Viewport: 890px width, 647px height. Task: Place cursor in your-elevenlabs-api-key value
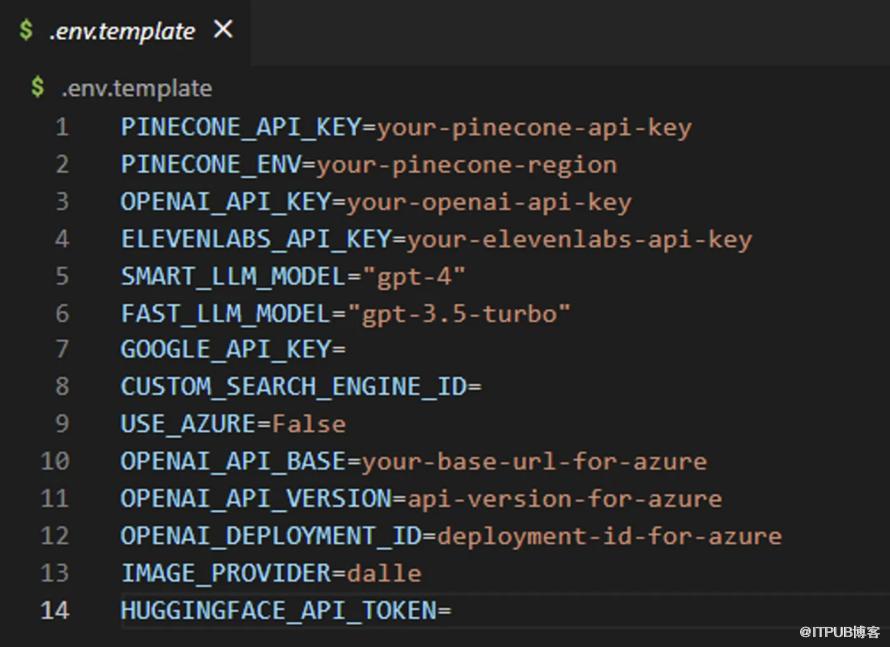[x=579, y=239]
